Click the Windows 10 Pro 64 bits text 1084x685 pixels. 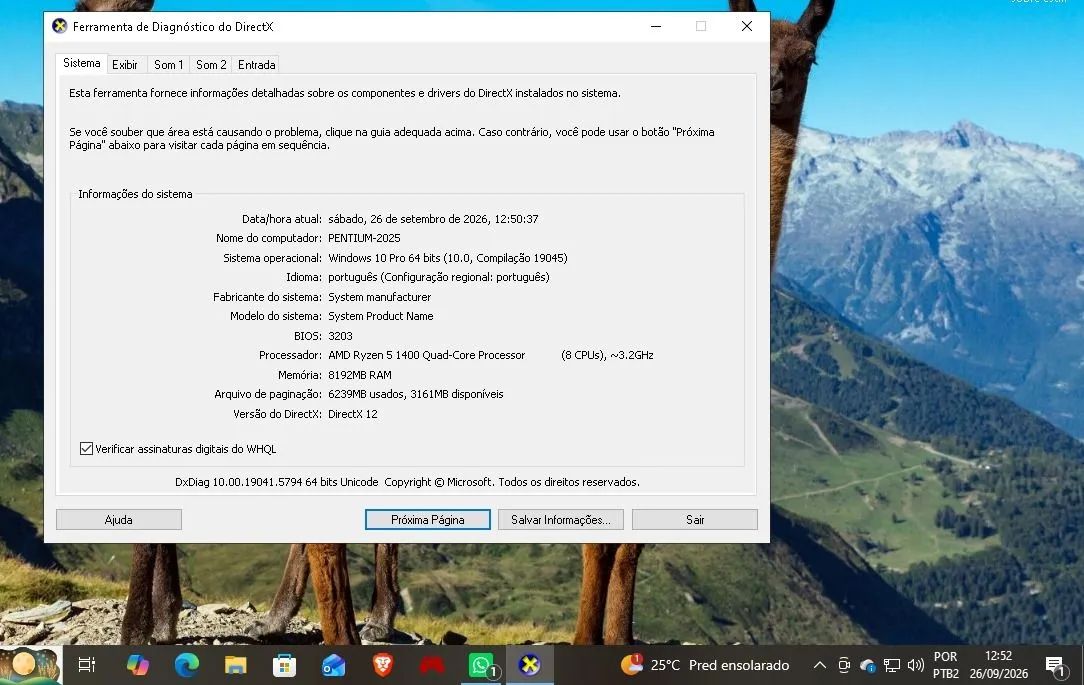click(x=448, y=258)
